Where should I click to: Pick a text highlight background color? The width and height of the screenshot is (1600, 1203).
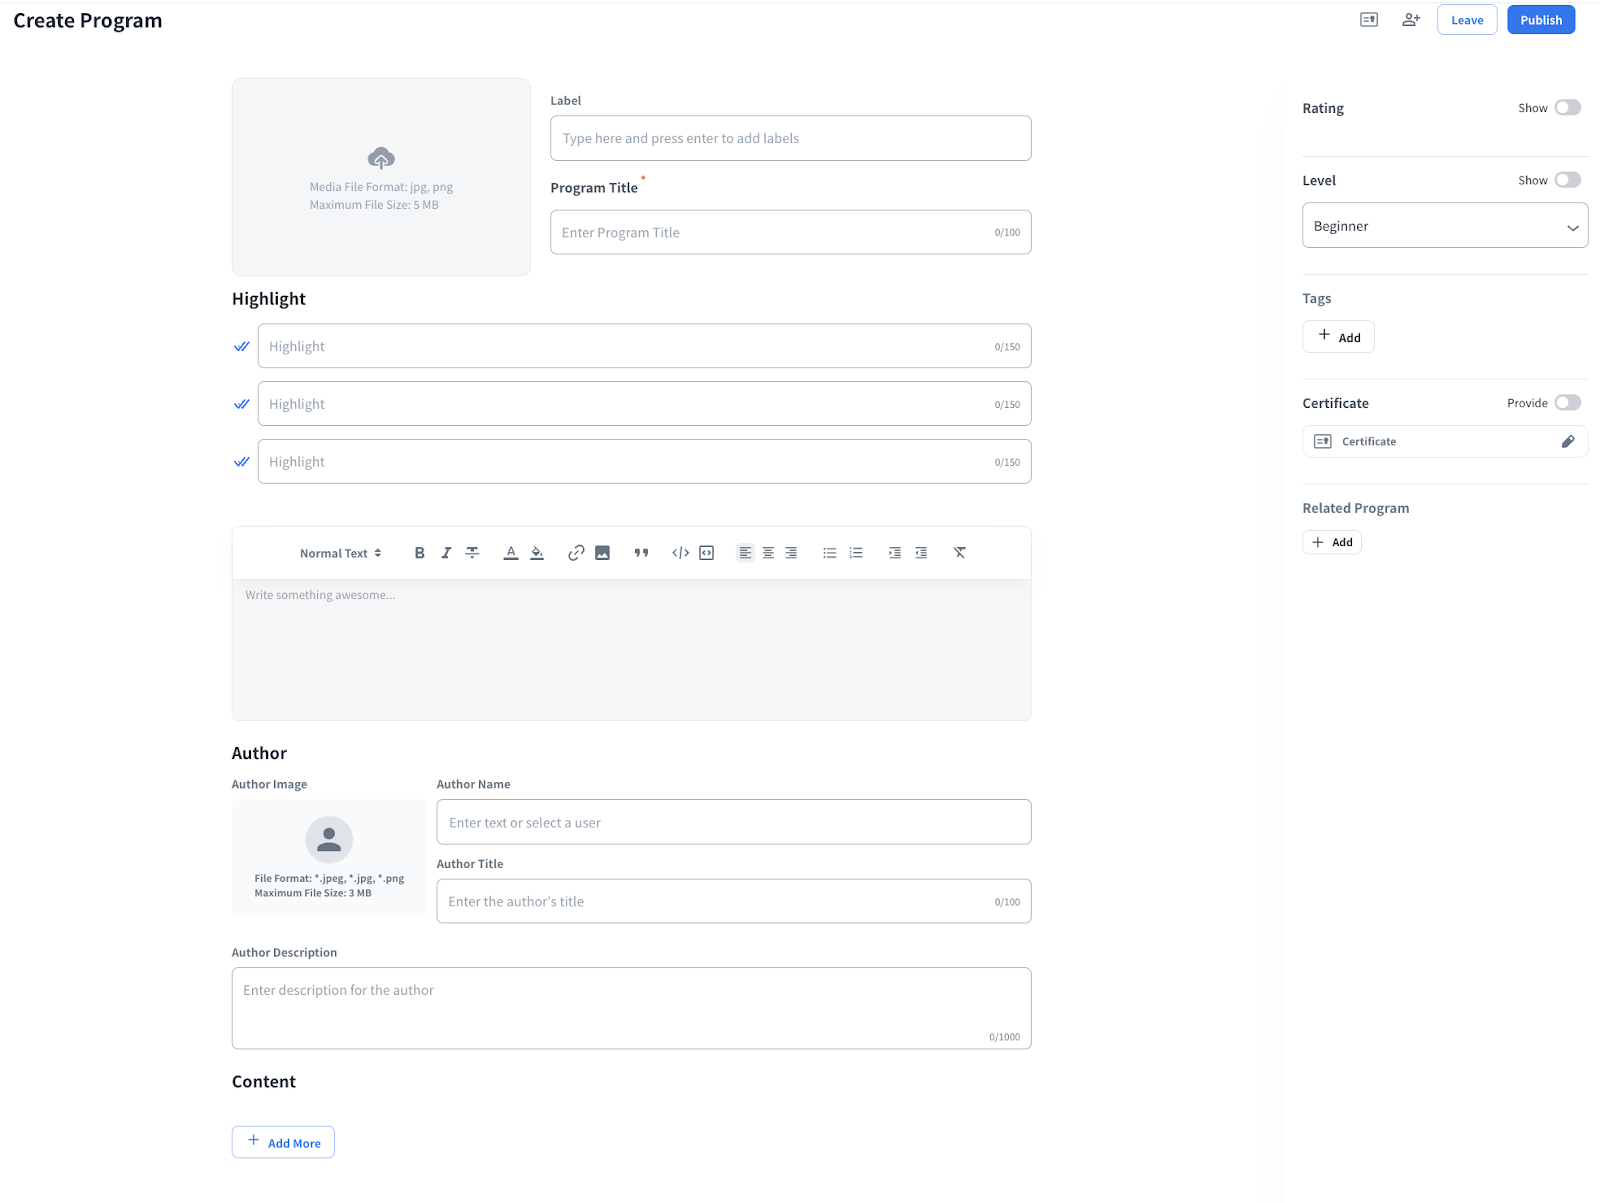click(537, 553)
